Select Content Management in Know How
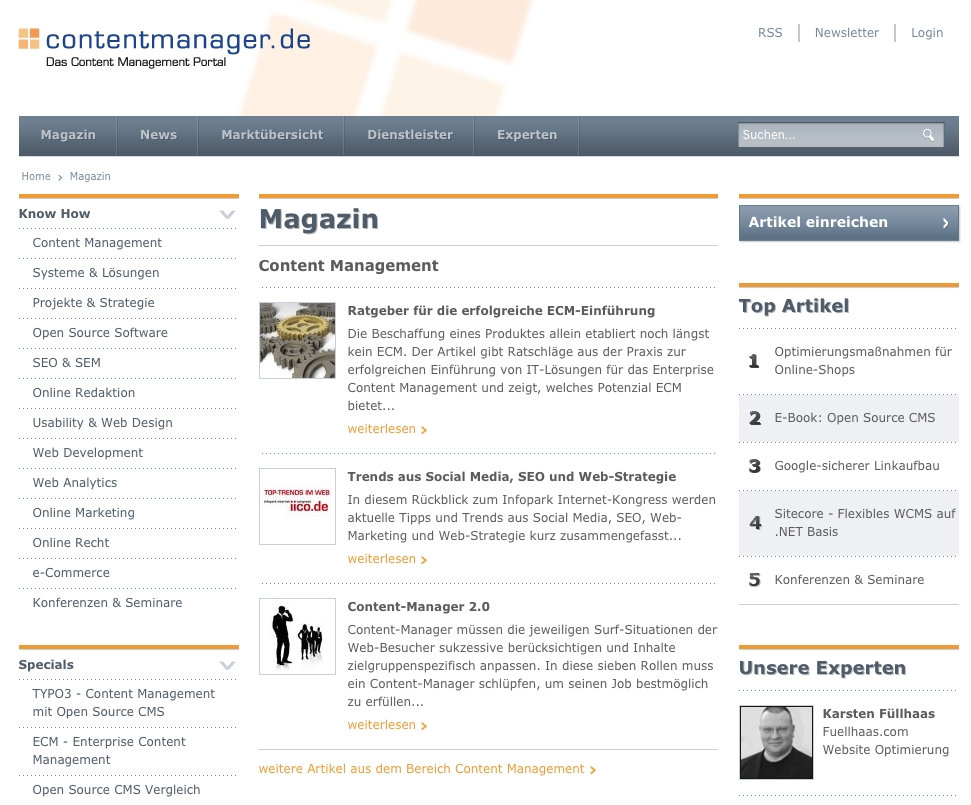This screenshot has height=805, width=971. tap(97, 243)
